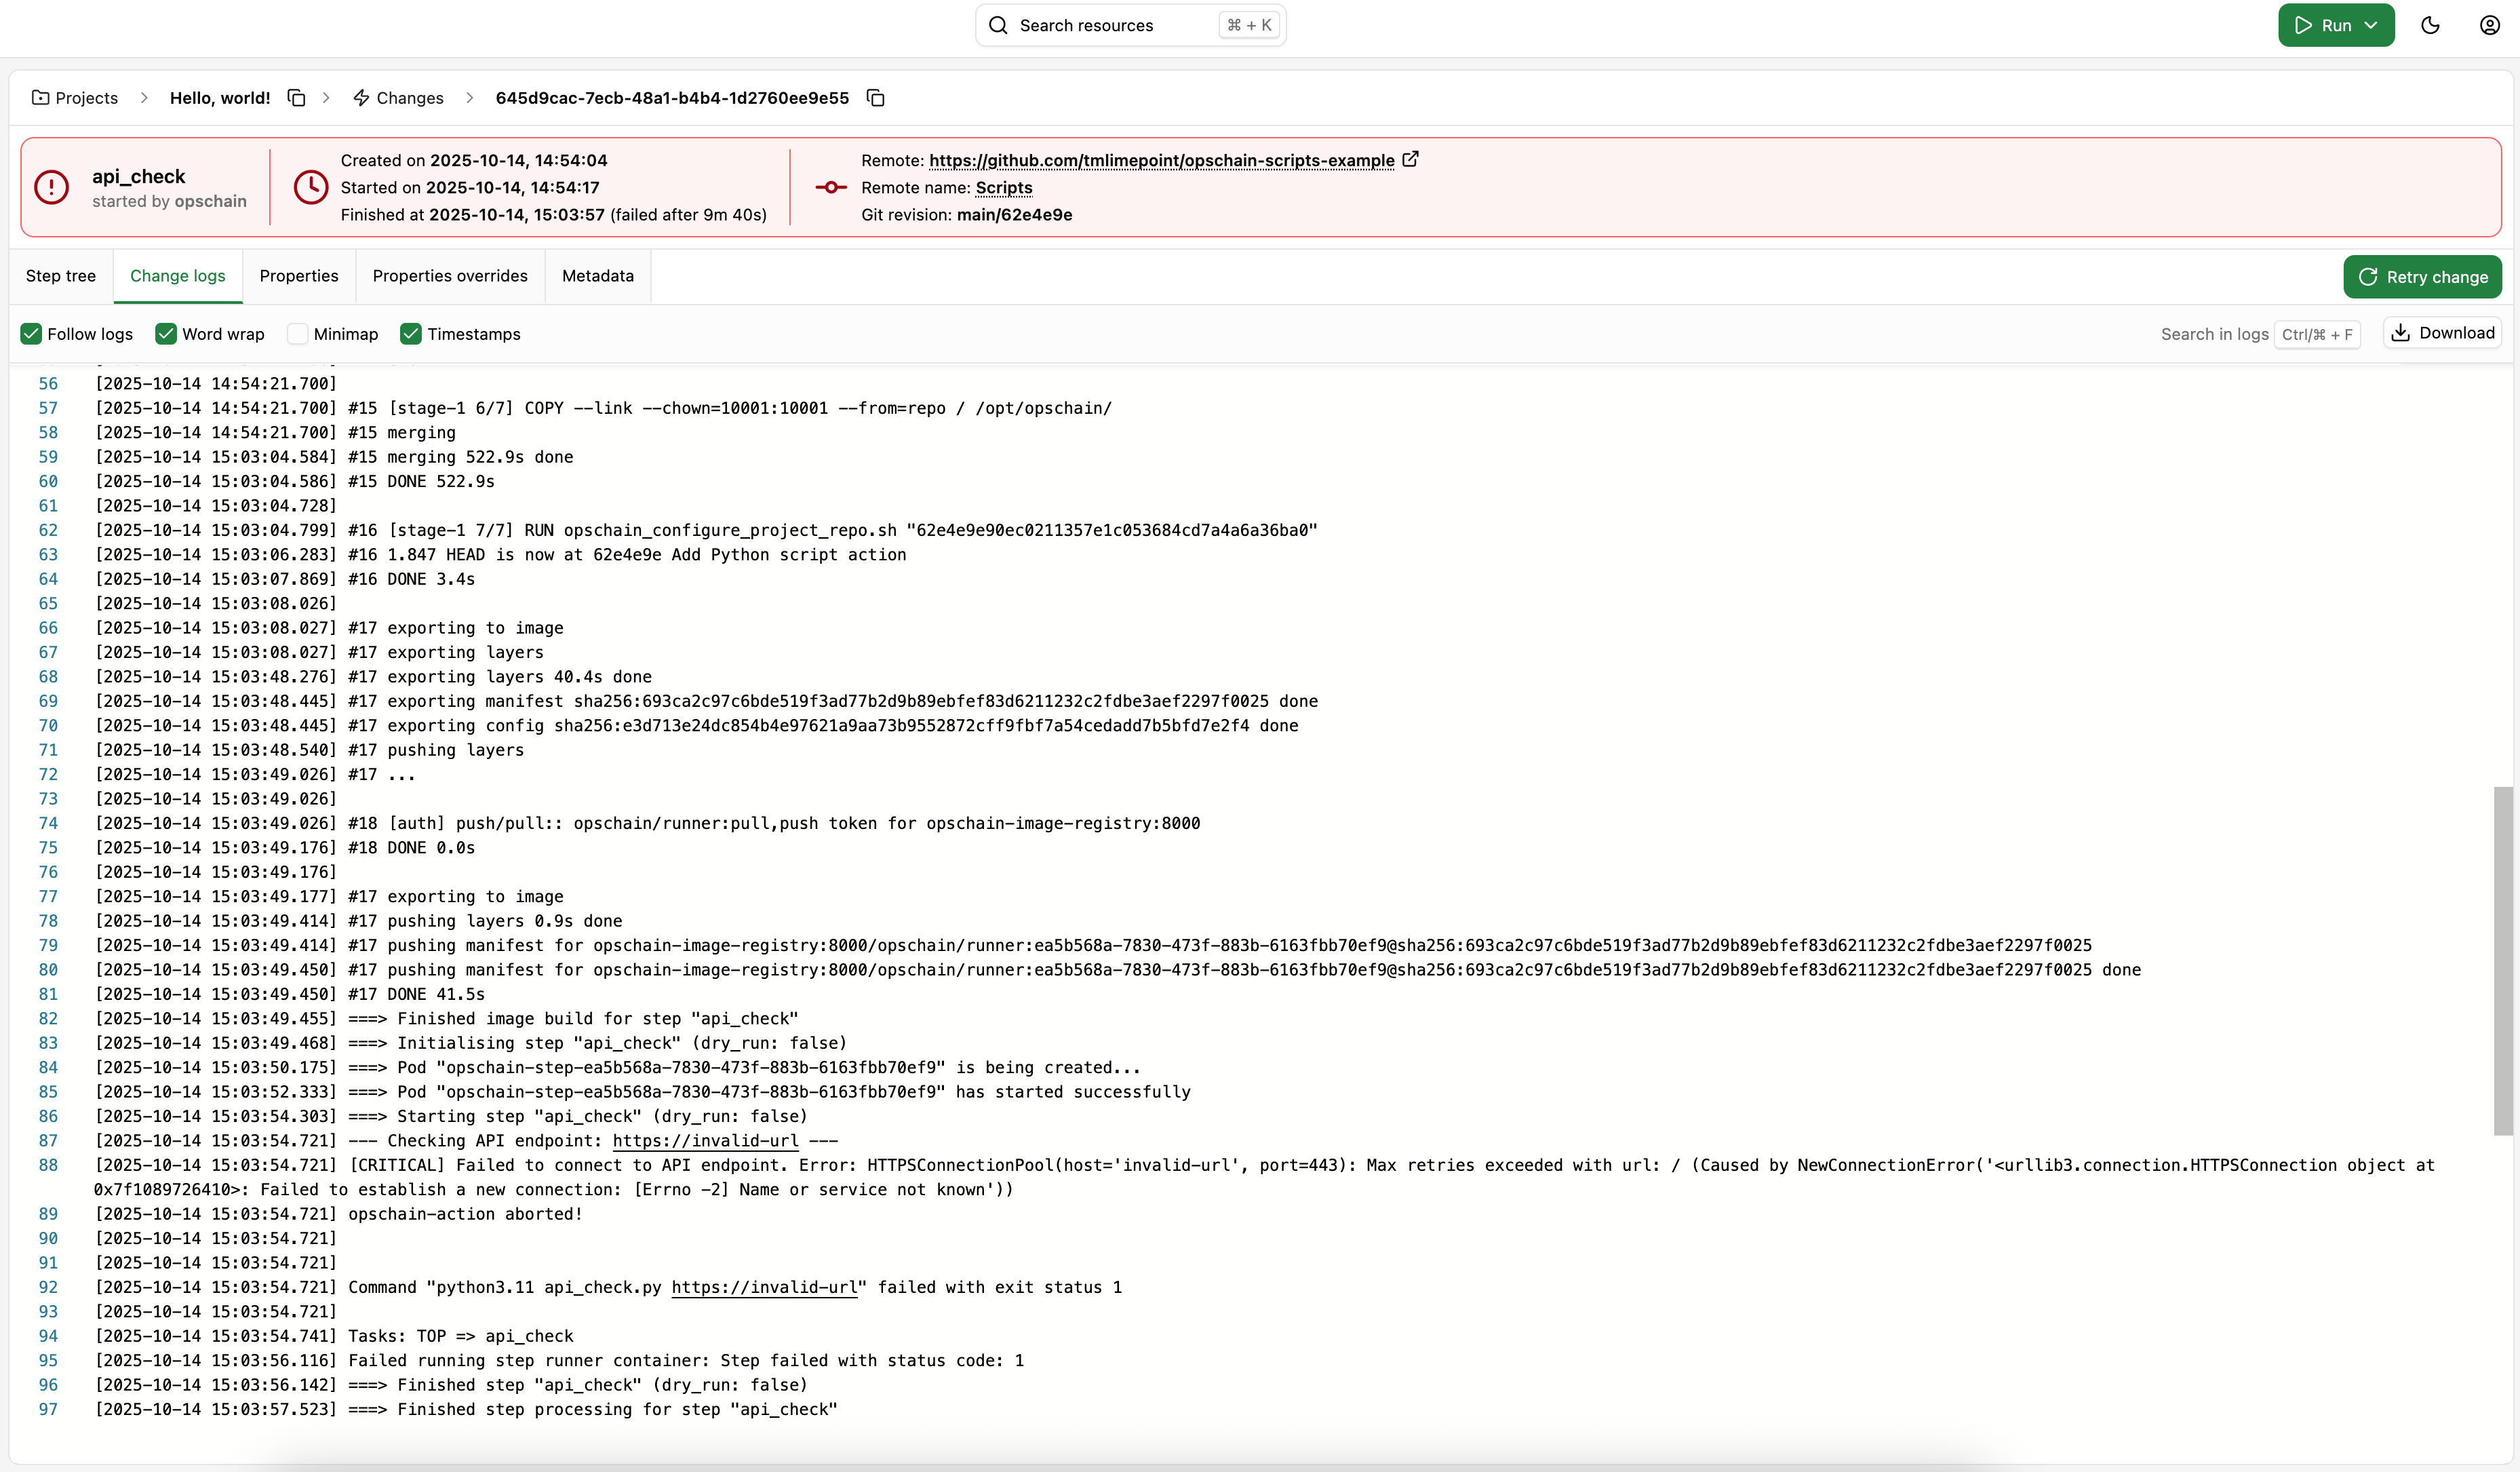Switch to the Step tree tab
This screenshot has height=1472, width=2520.
(x=60, y=276)
